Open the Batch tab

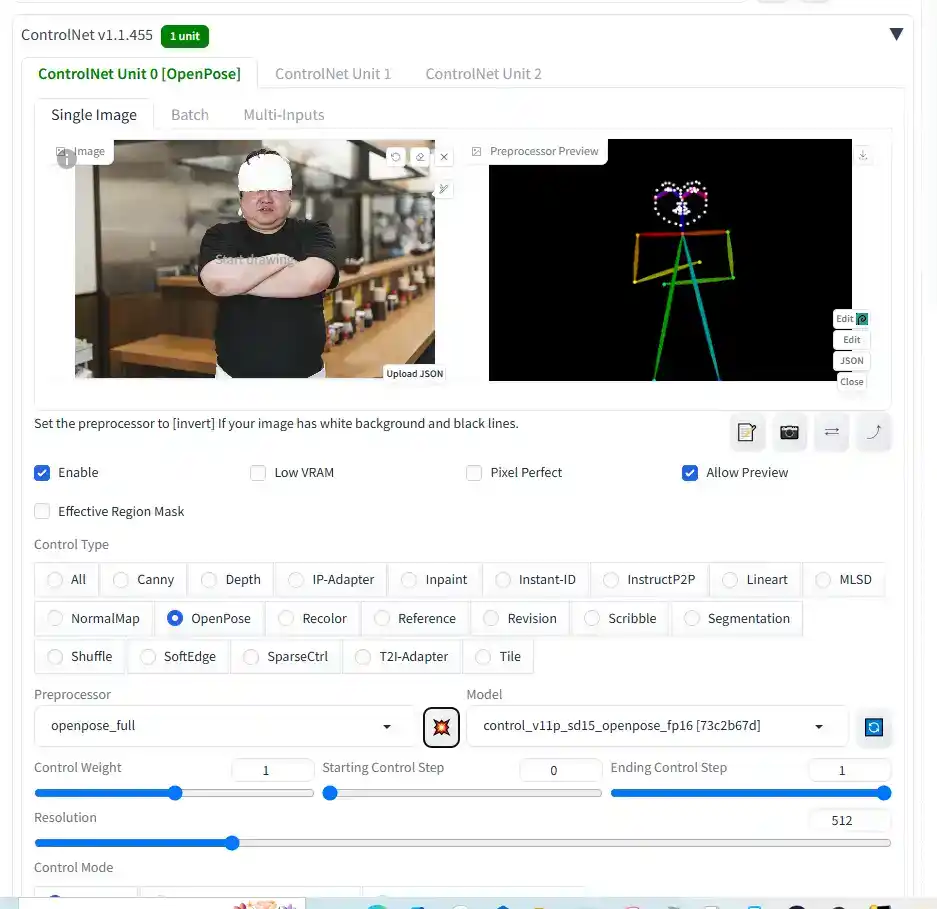(x=190, y=114)
